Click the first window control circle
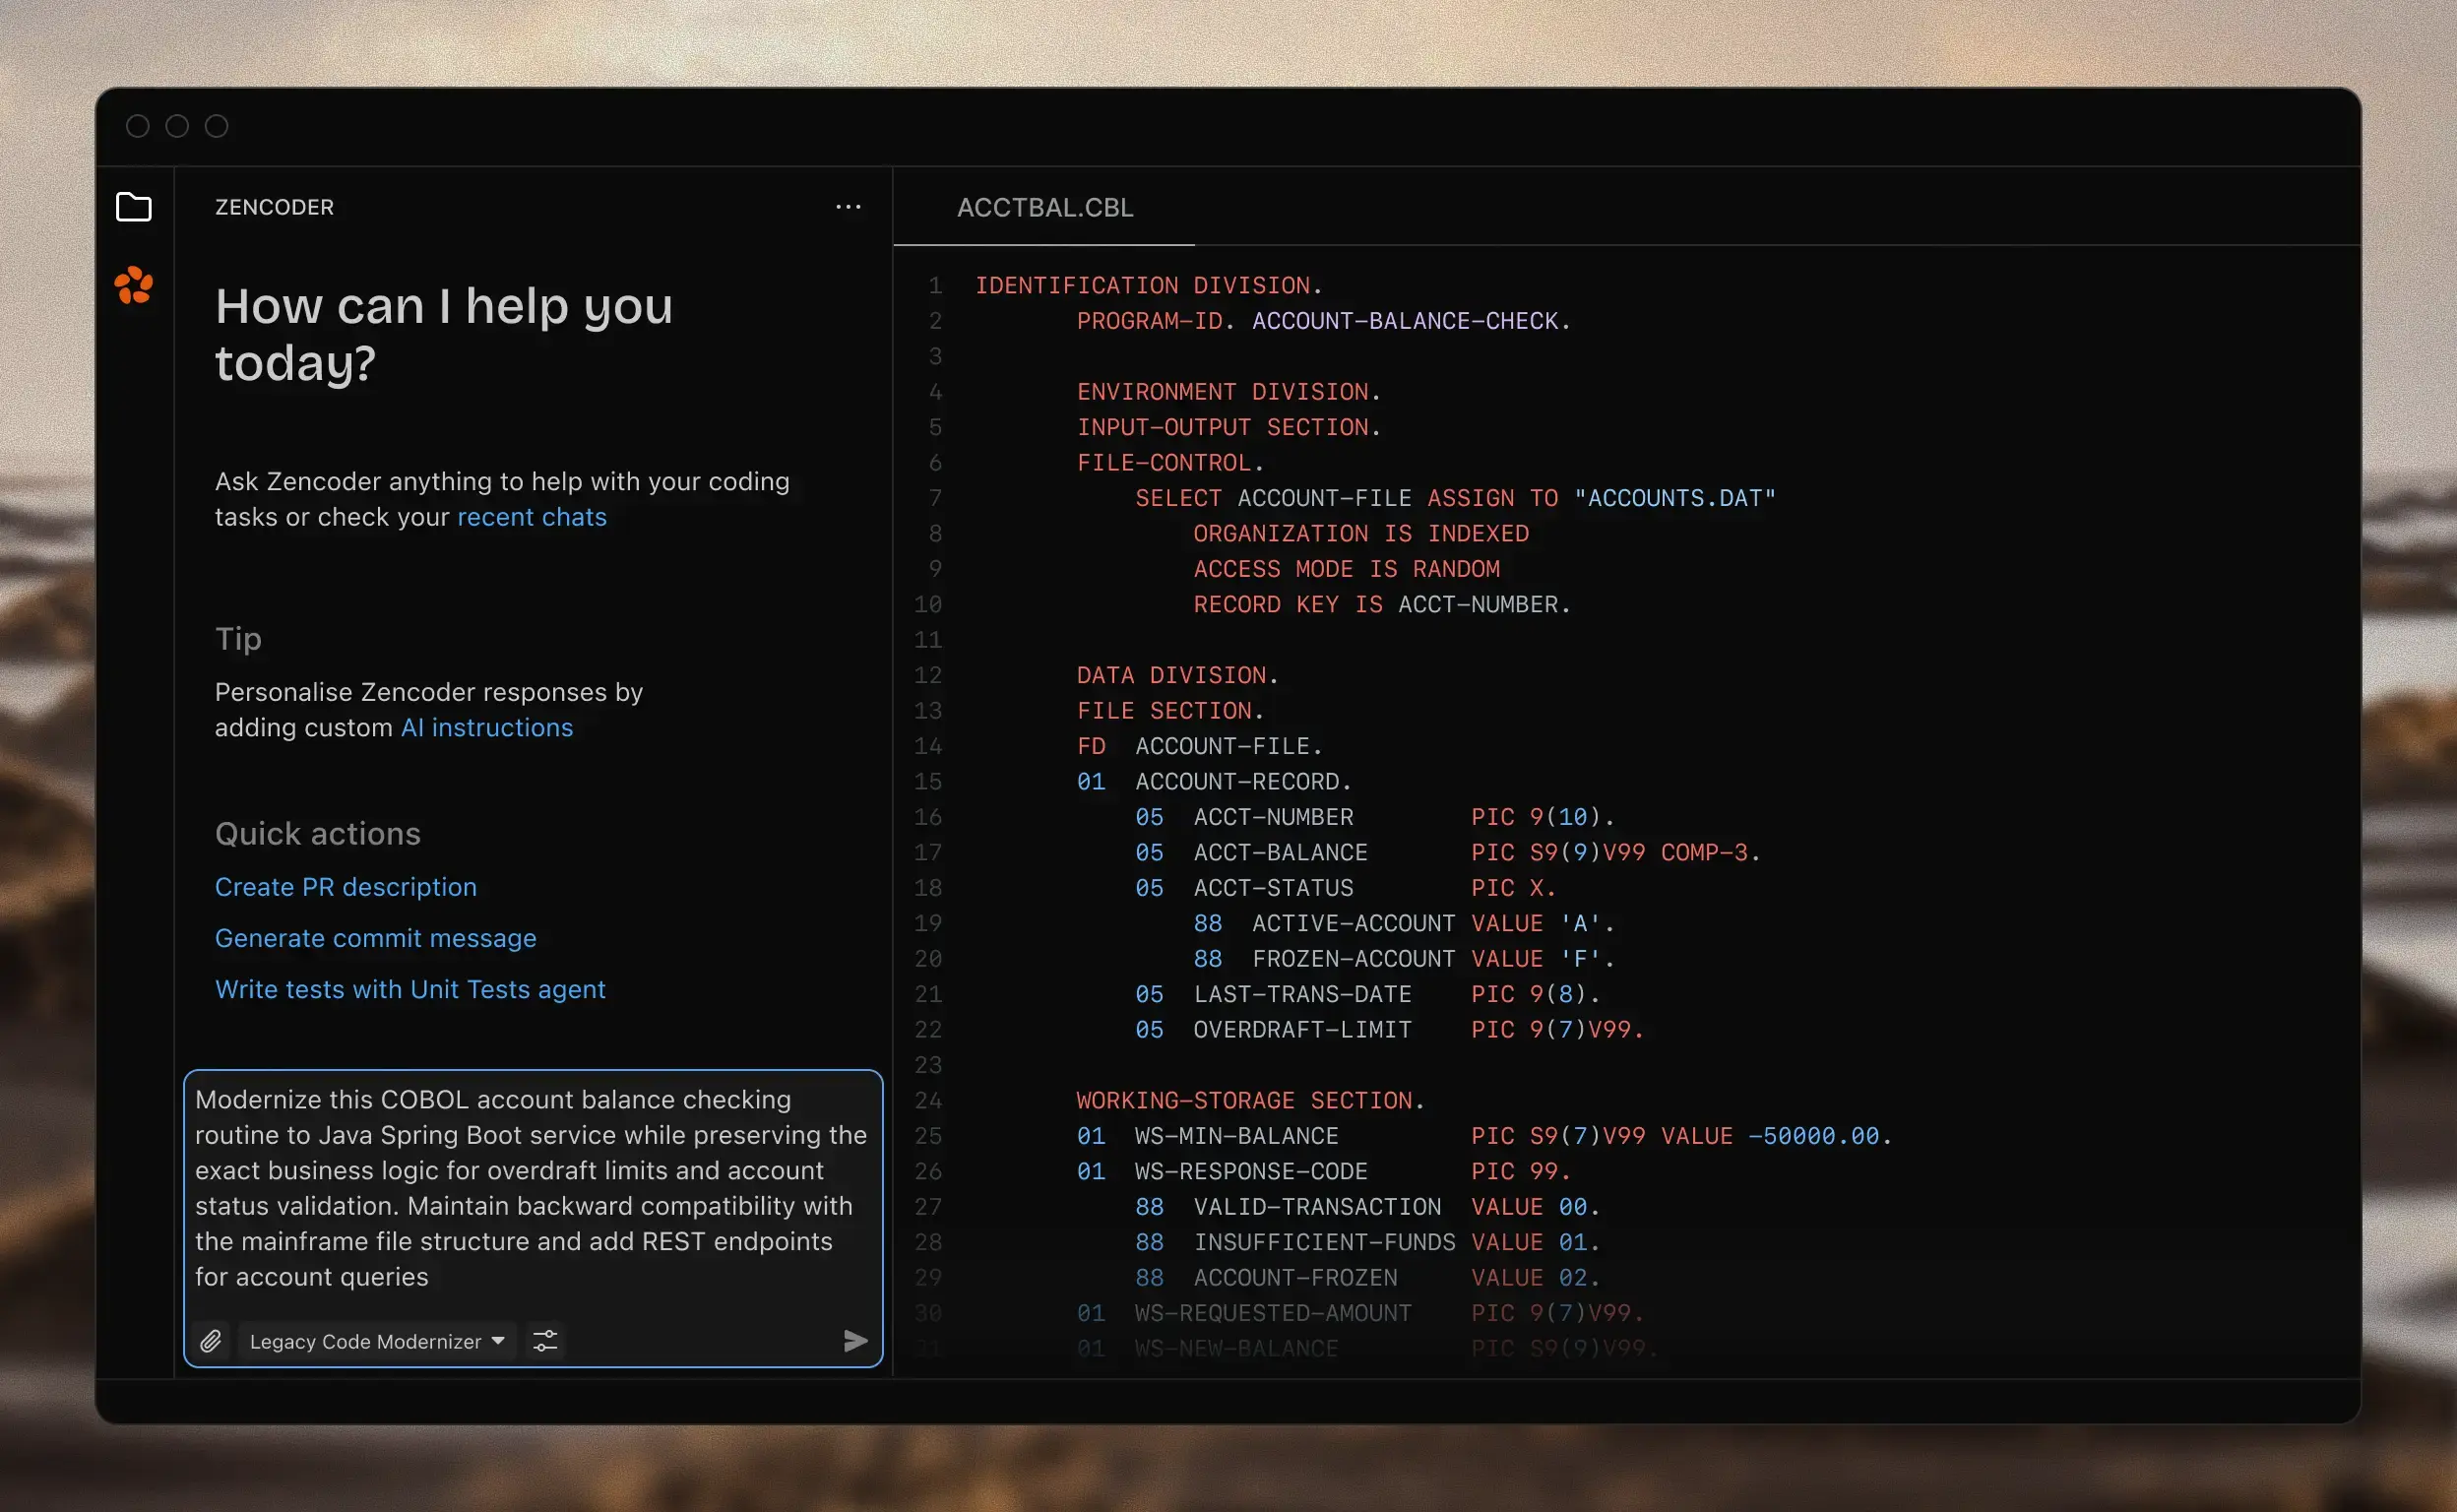Viewport: 2457px width, 1512px height. [138, 126]
